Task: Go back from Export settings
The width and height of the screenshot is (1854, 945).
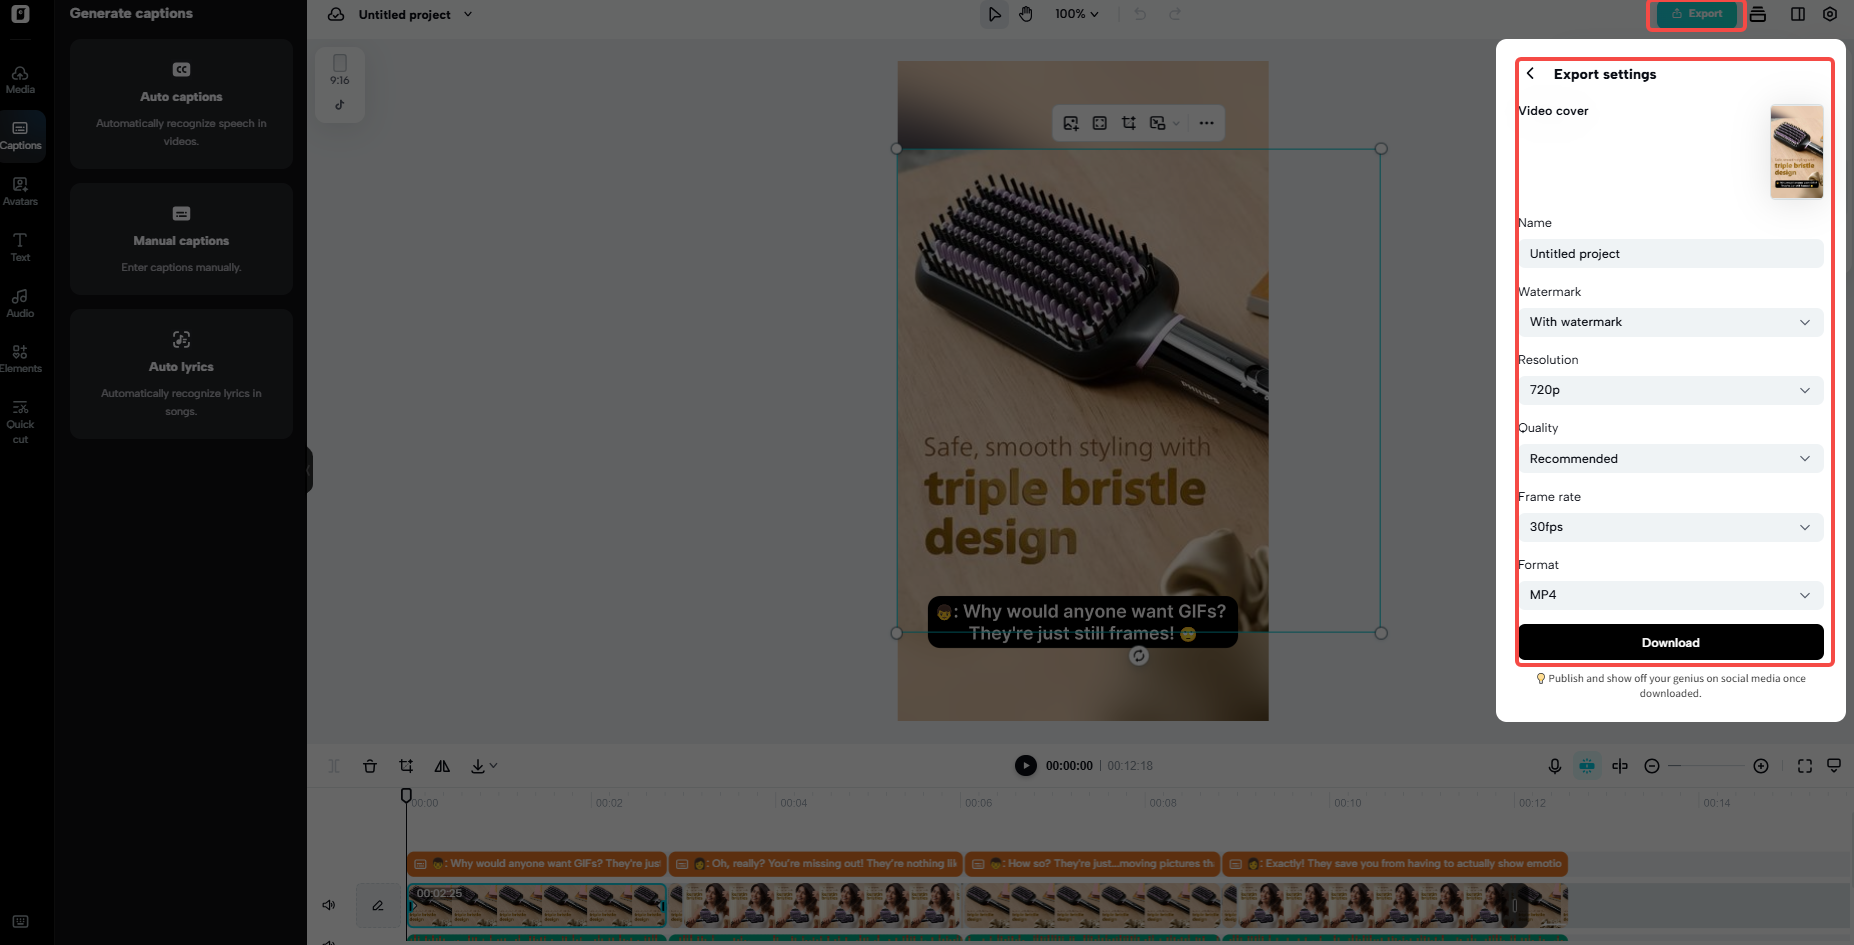Action: pyautogui.click(x=1530, y=73)
